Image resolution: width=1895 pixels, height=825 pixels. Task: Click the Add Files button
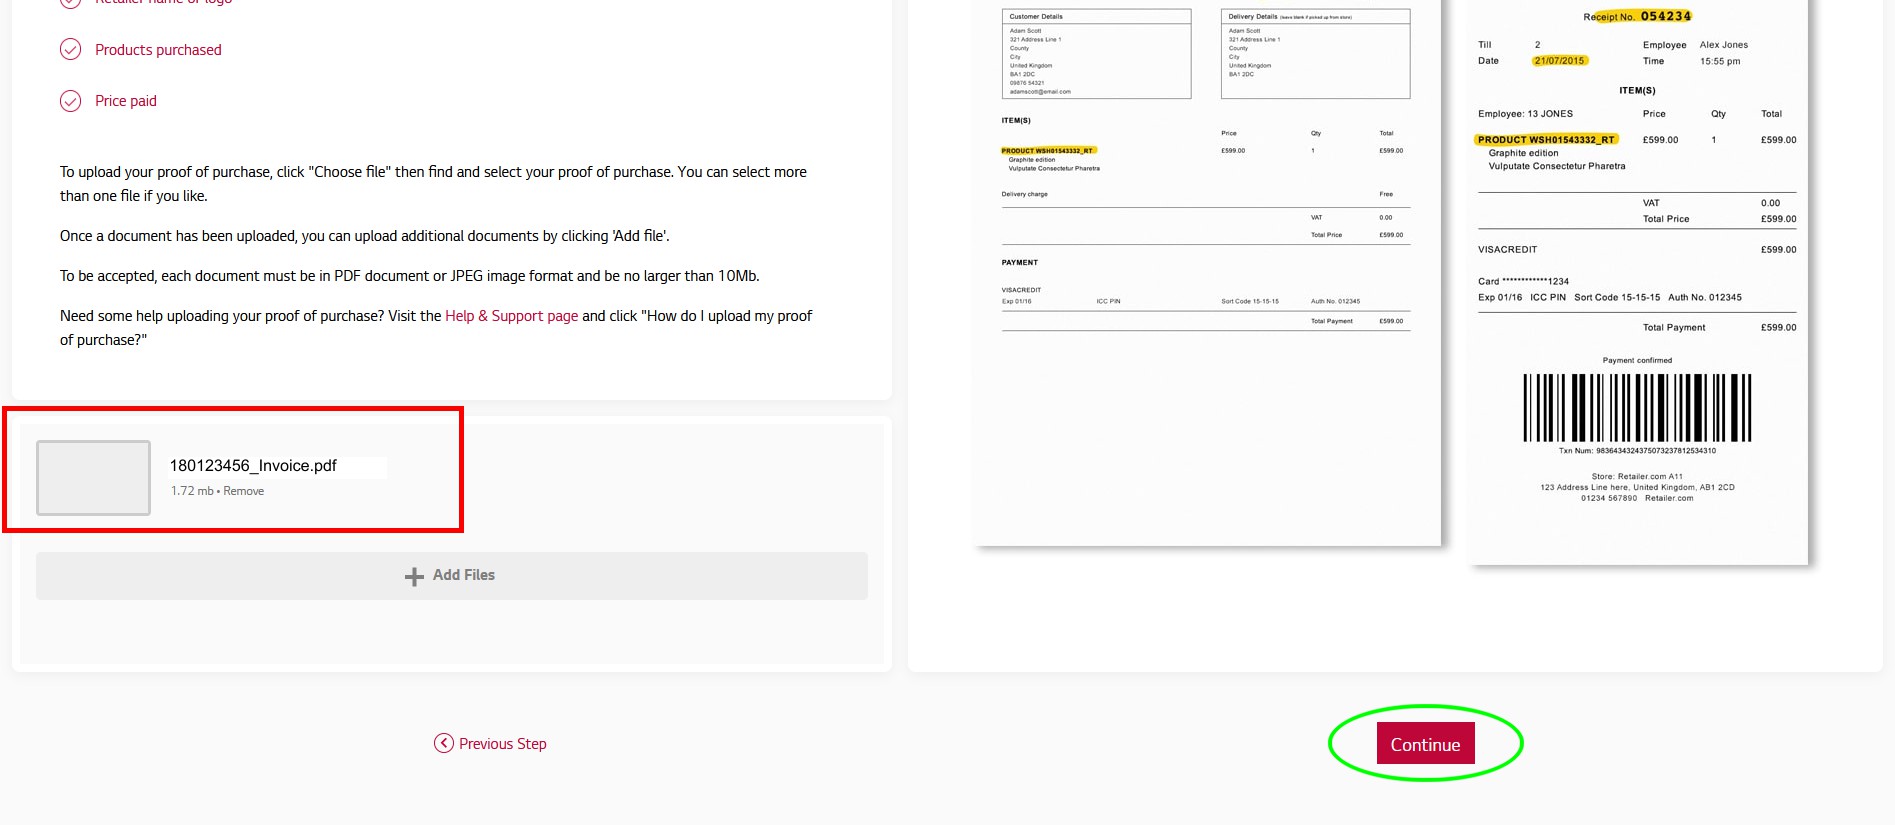[452, 576]
